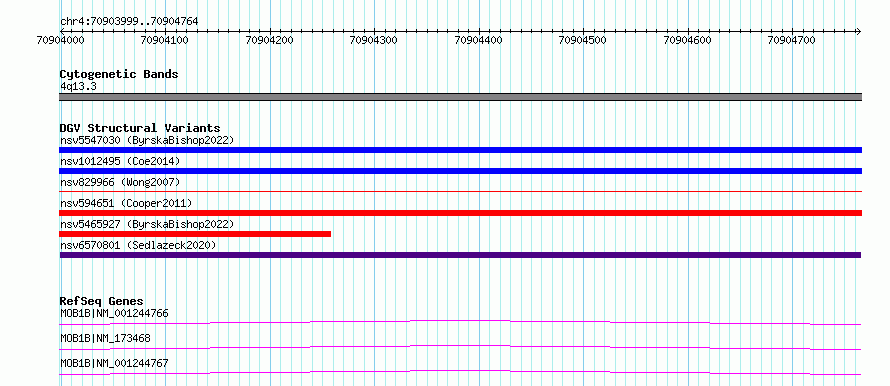Click the magenta intron line of NM_173468
Screen dimensions: 890x386
[460, 347]
